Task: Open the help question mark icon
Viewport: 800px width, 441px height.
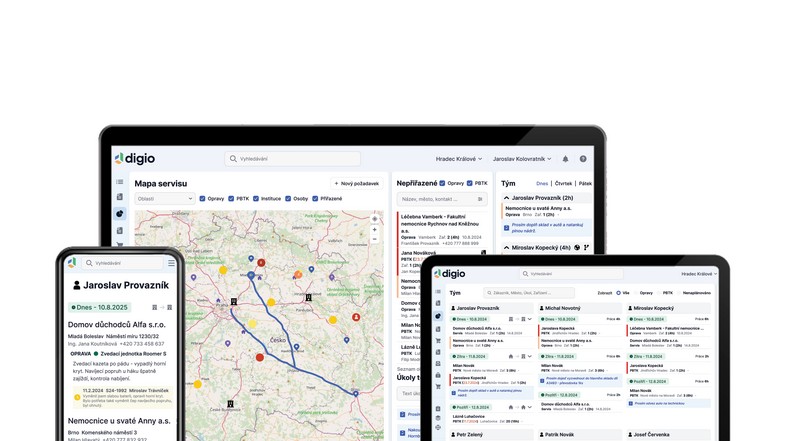Action: click(583, 159)
